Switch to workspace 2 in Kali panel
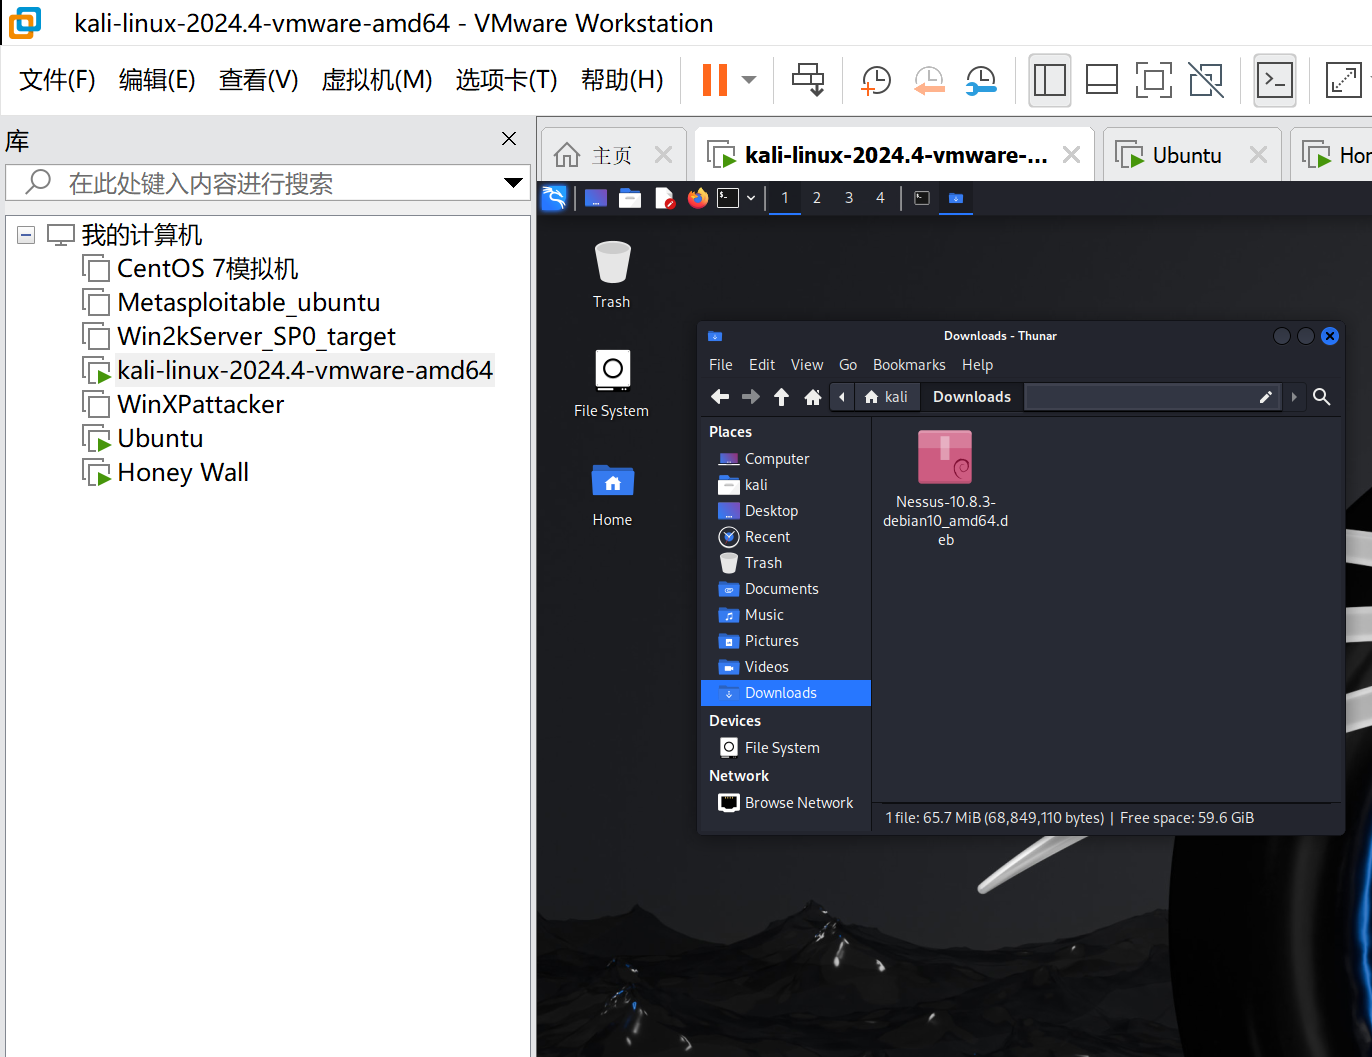 point(817,198)
